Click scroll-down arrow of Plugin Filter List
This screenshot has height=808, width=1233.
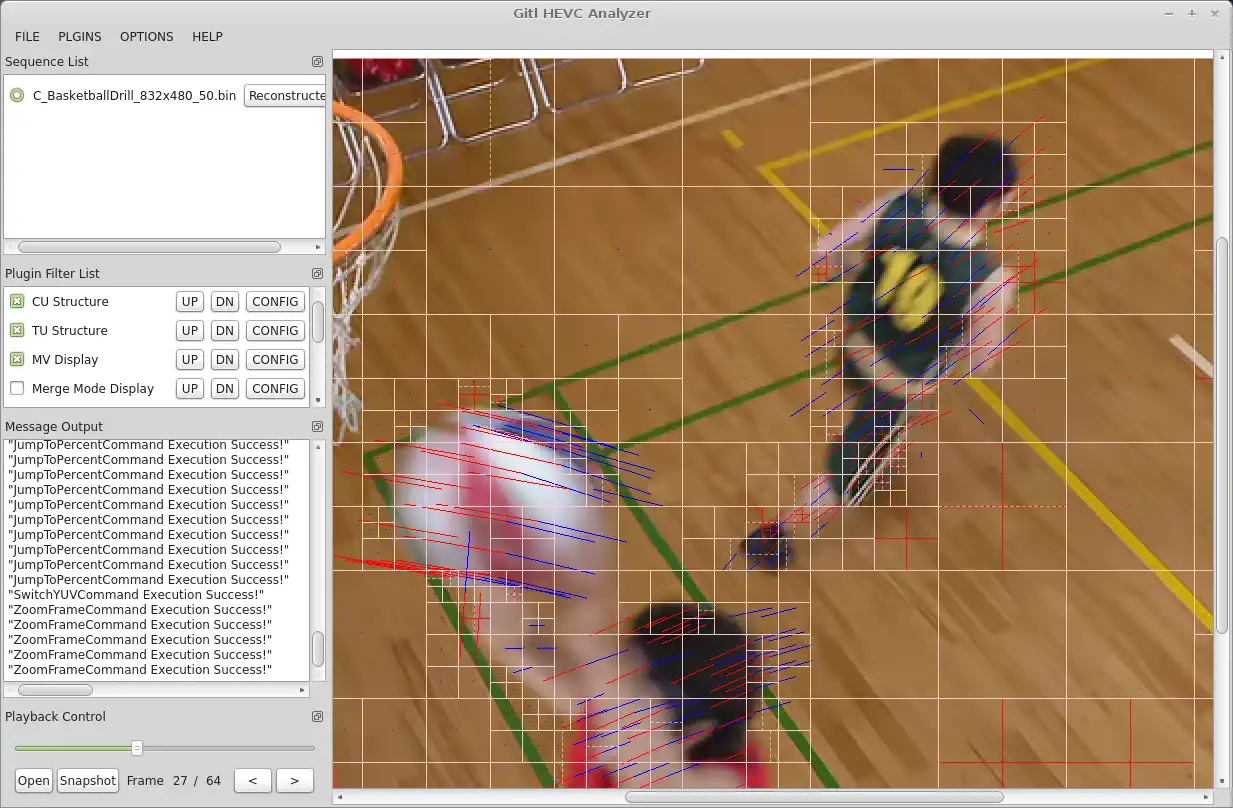point(318,400)
